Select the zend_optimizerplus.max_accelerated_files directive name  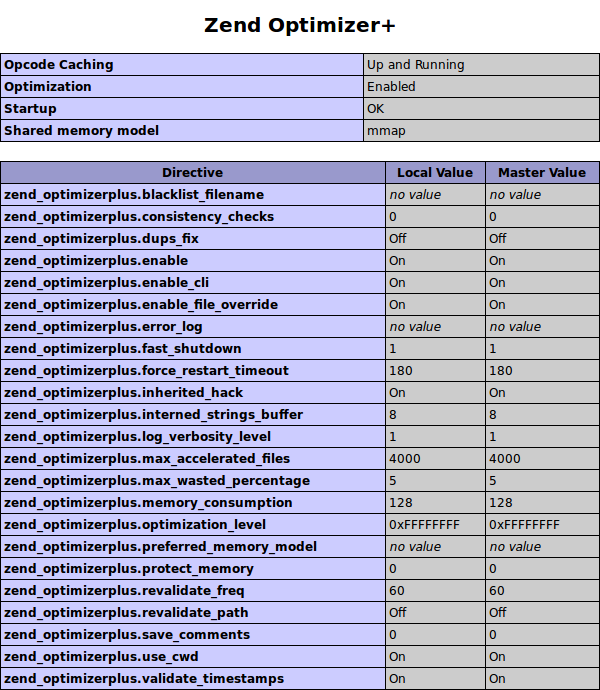pos(147,459)
